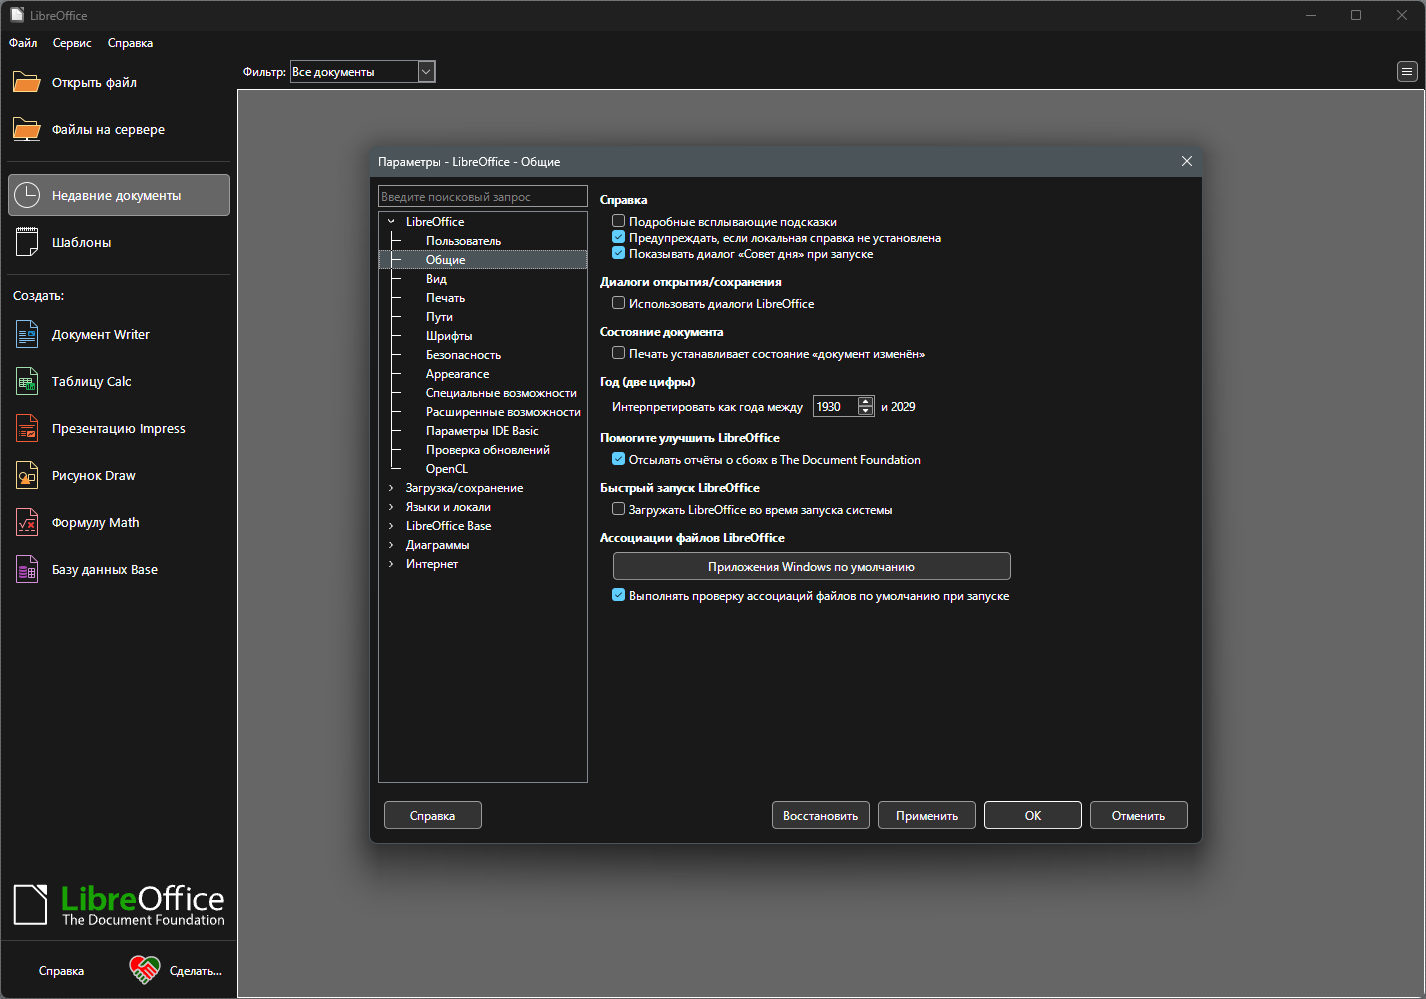Focus the options search field
The image size is (1426, 999).
483,196
